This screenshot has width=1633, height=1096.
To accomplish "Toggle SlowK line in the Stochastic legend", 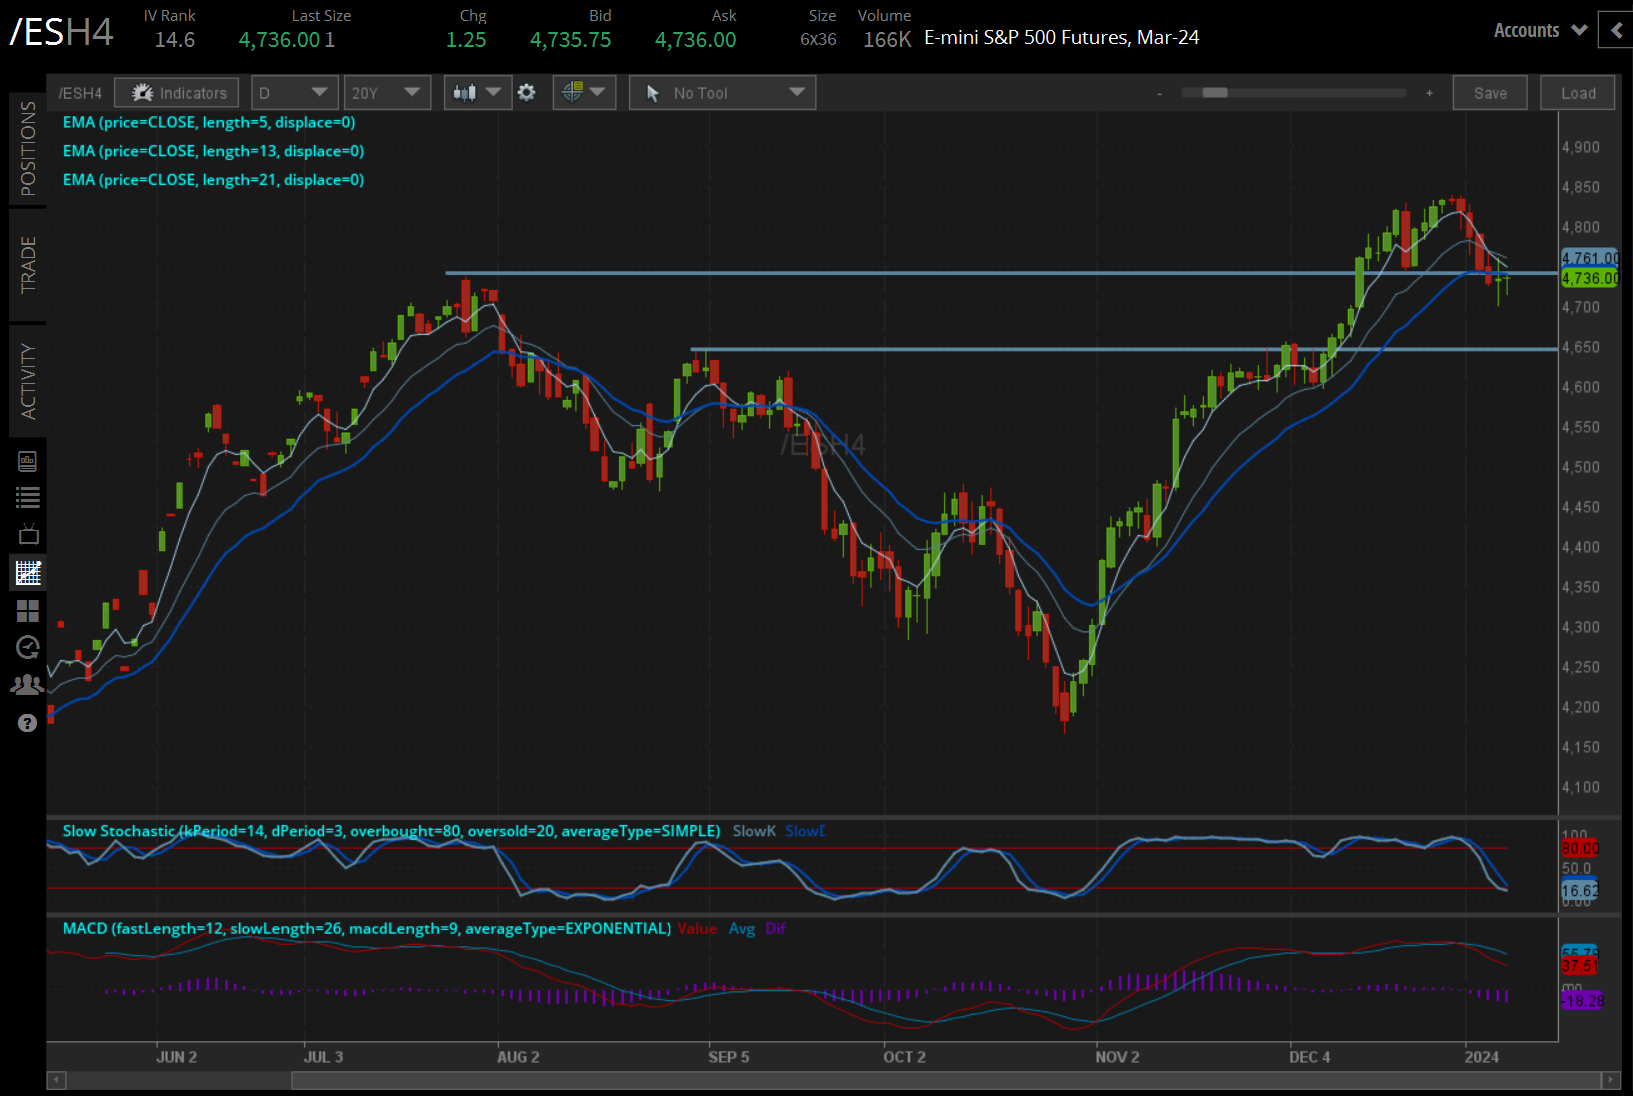I will tap(753, 830).
